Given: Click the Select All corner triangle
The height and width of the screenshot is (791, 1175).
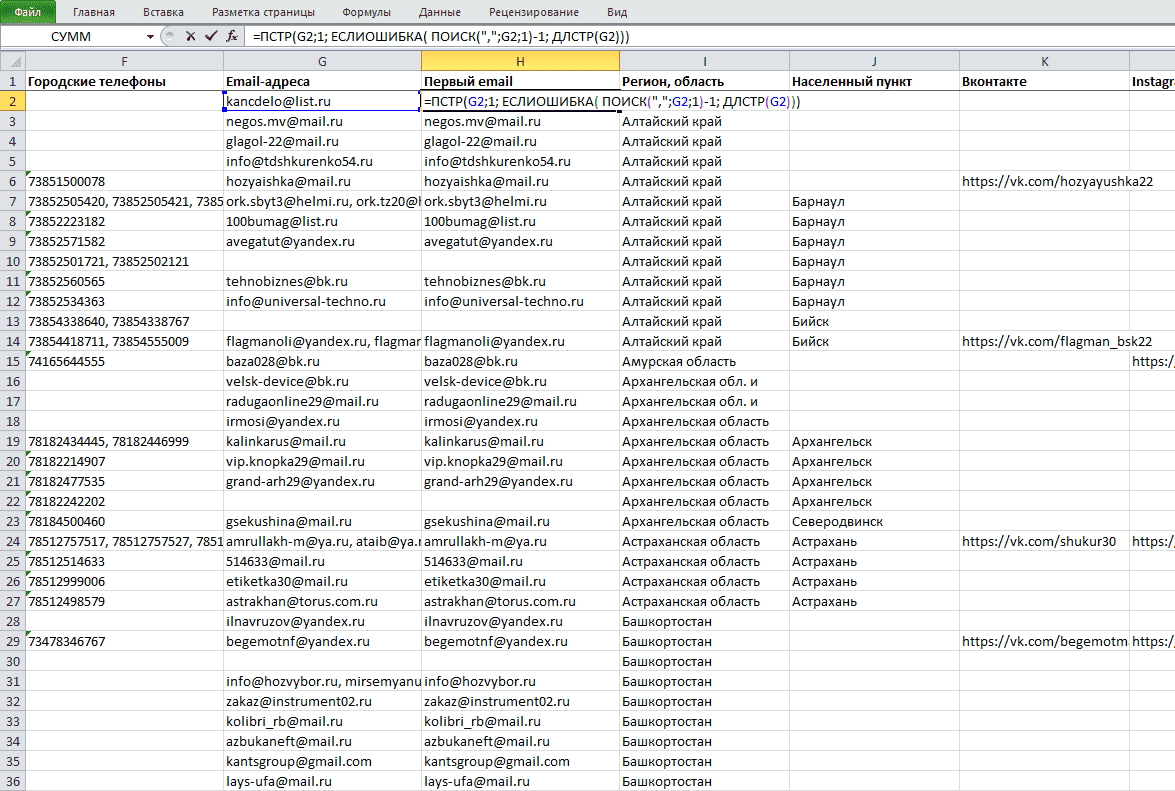Looking at the screenshot, I should click(13, 61).
